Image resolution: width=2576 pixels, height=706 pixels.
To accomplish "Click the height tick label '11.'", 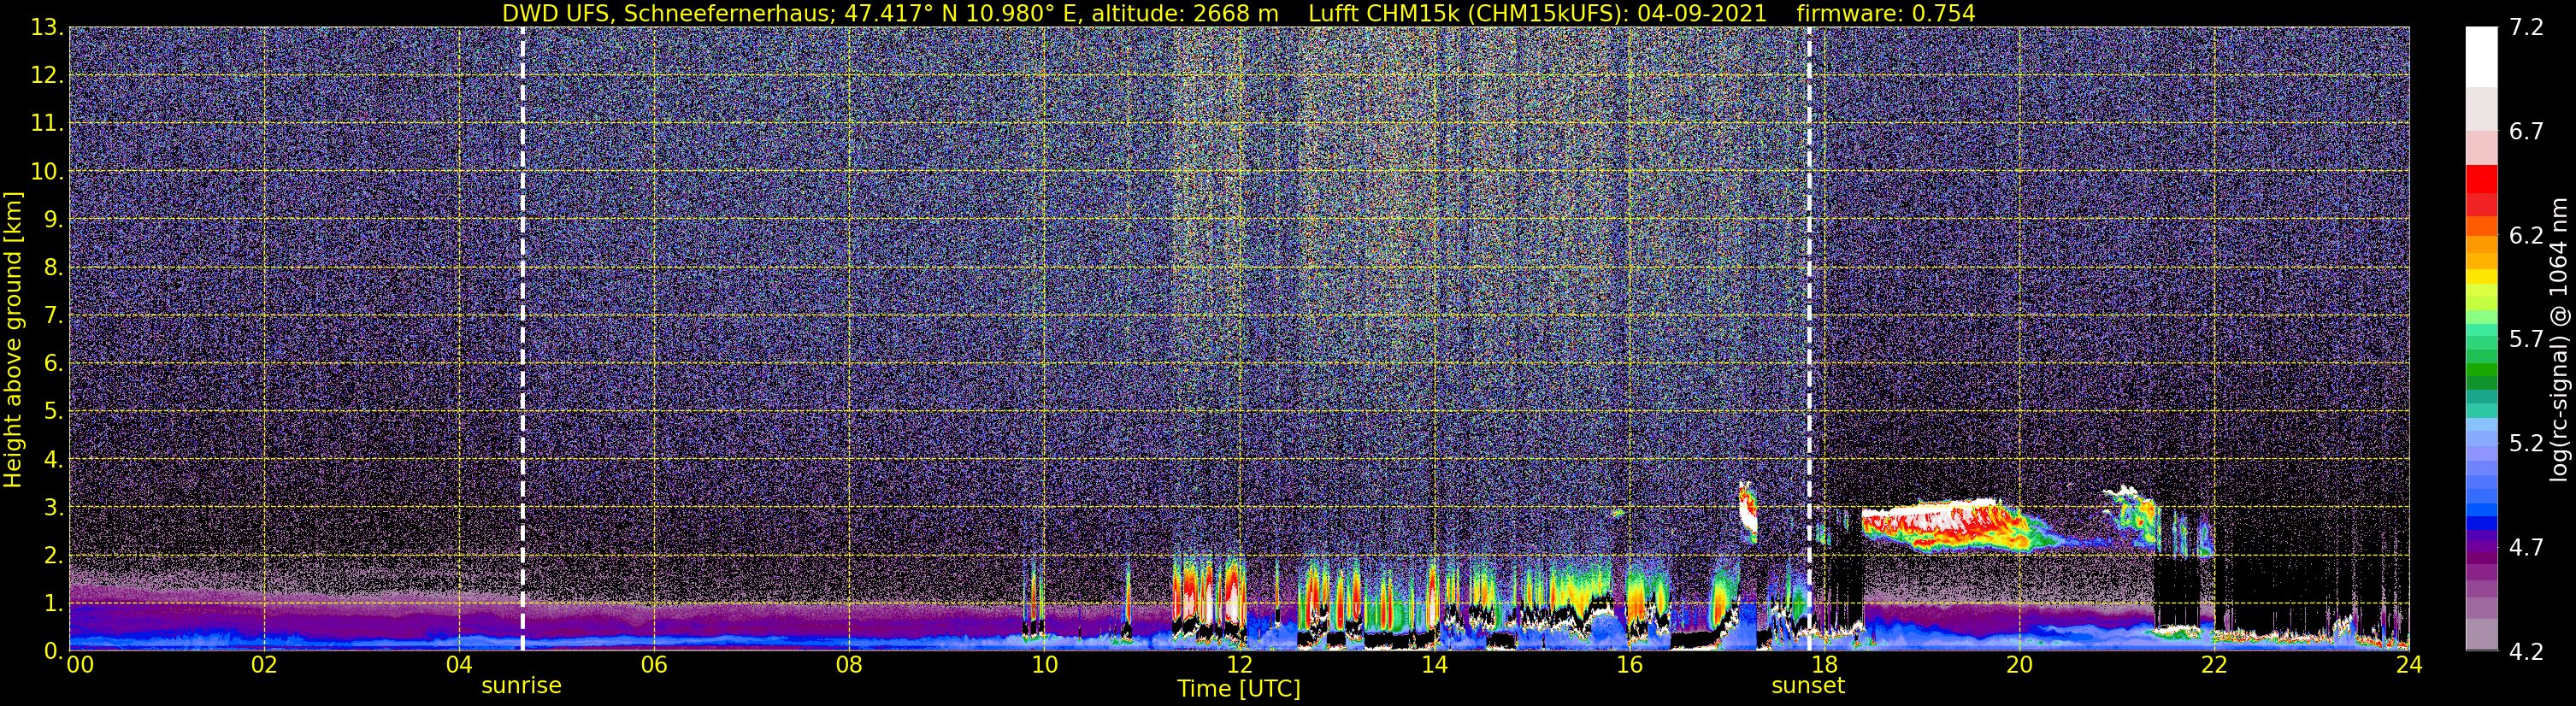I will point(47,123).
